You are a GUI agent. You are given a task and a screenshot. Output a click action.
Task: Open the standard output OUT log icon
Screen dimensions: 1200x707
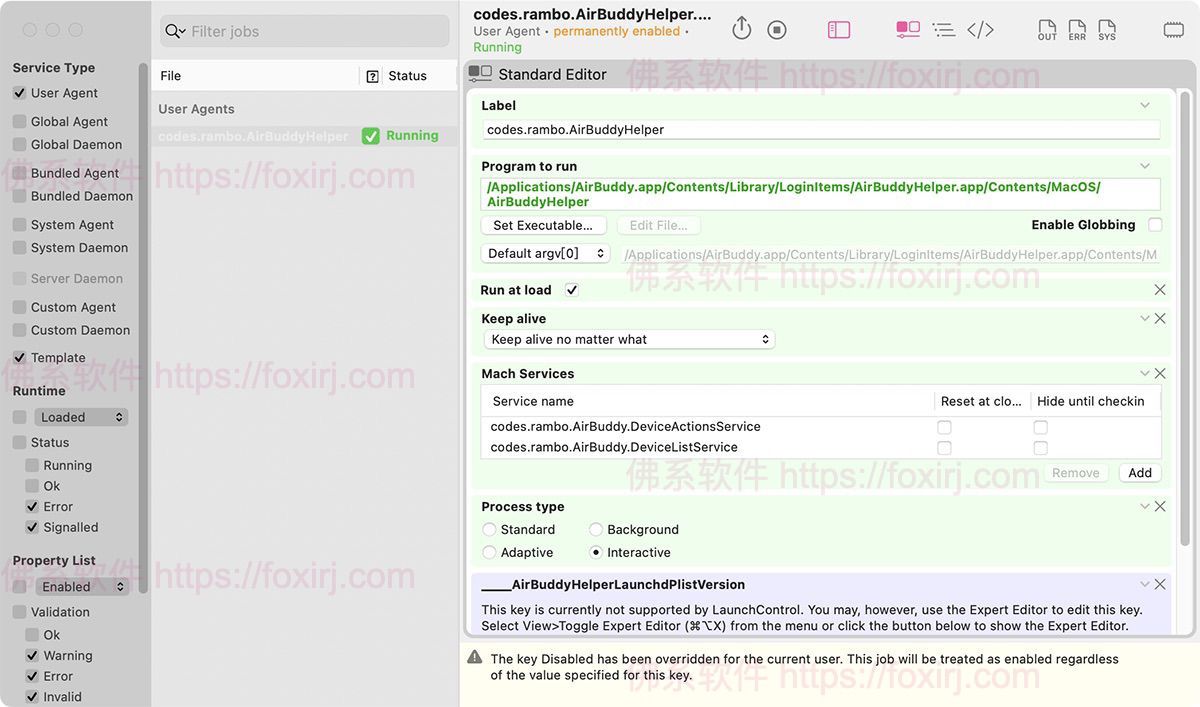point(1047,30)
